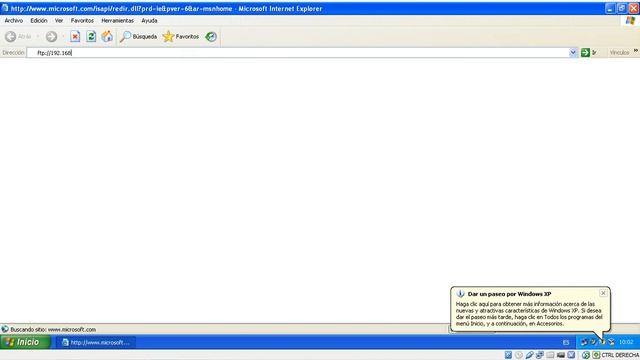Select the http://www.microsoft... taskbar button
The width and height of the screenshot is (640, 360).
pyautogui.click(x=96, y=342)
